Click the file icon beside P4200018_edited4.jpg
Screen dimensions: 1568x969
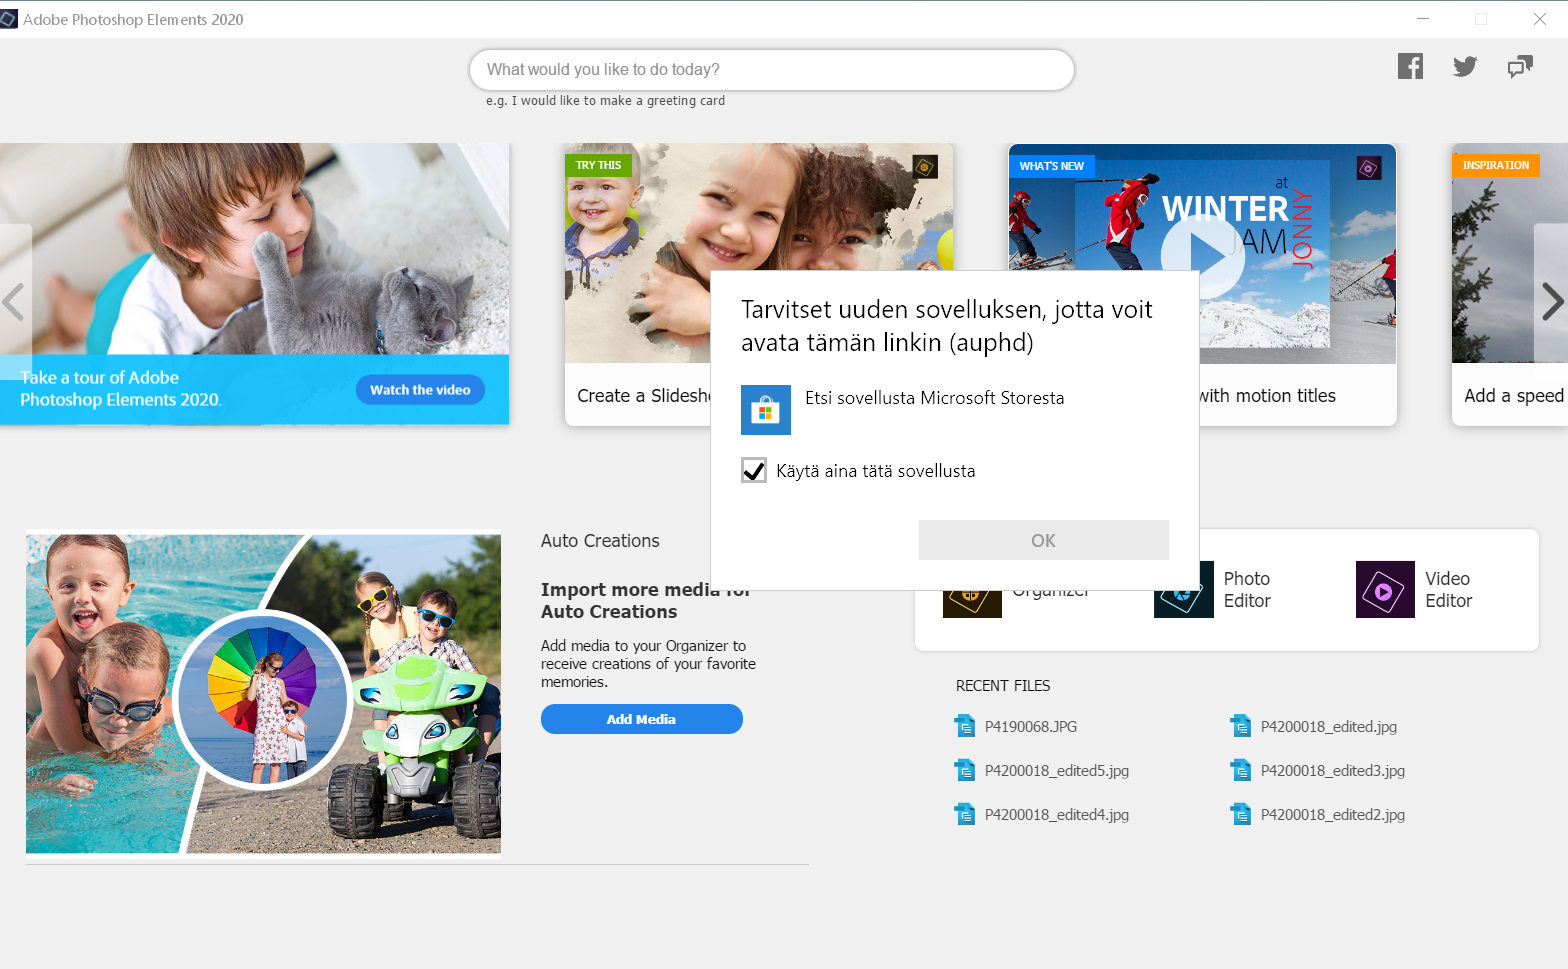coord(965,814)
